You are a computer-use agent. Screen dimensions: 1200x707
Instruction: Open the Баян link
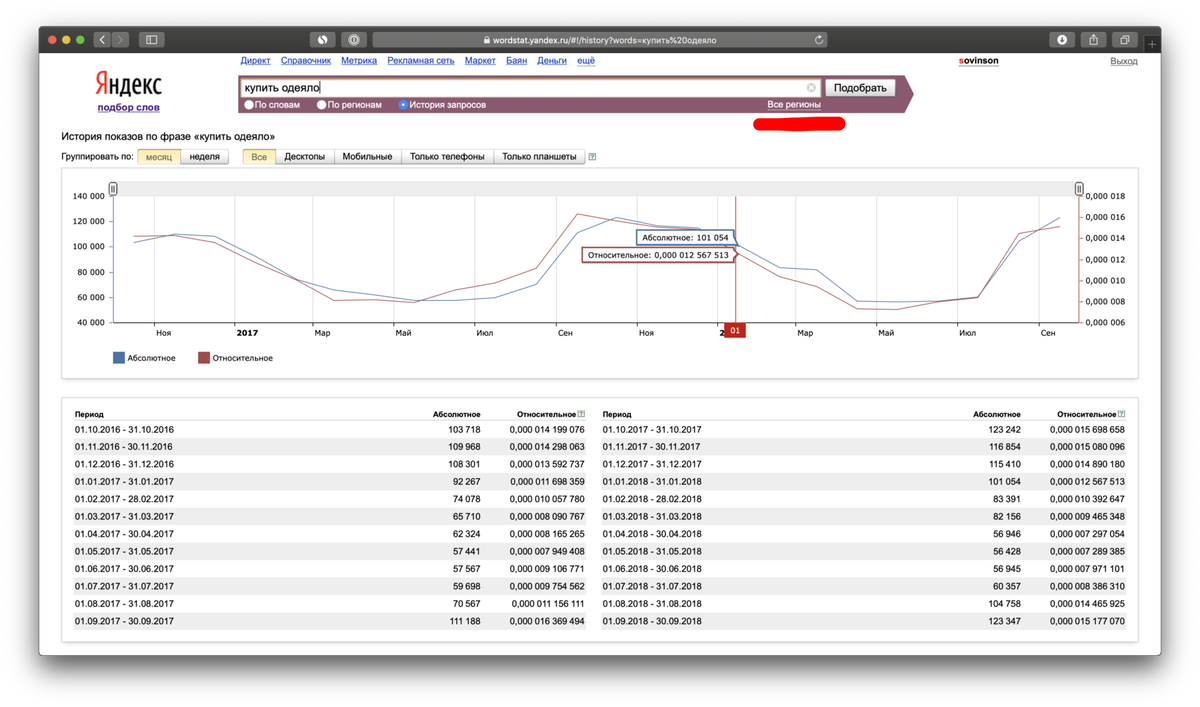(516, 61)
